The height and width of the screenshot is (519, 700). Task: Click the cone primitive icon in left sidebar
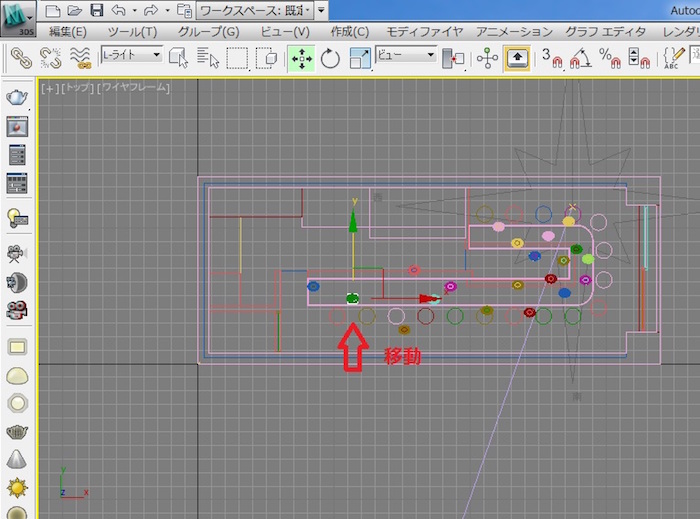click(17, 460)
